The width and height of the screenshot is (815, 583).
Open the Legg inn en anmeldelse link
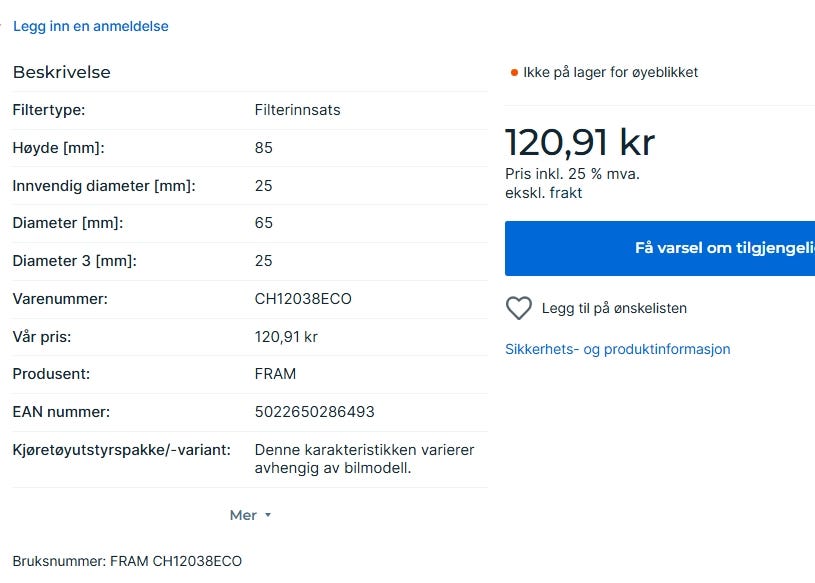[91, 26]
